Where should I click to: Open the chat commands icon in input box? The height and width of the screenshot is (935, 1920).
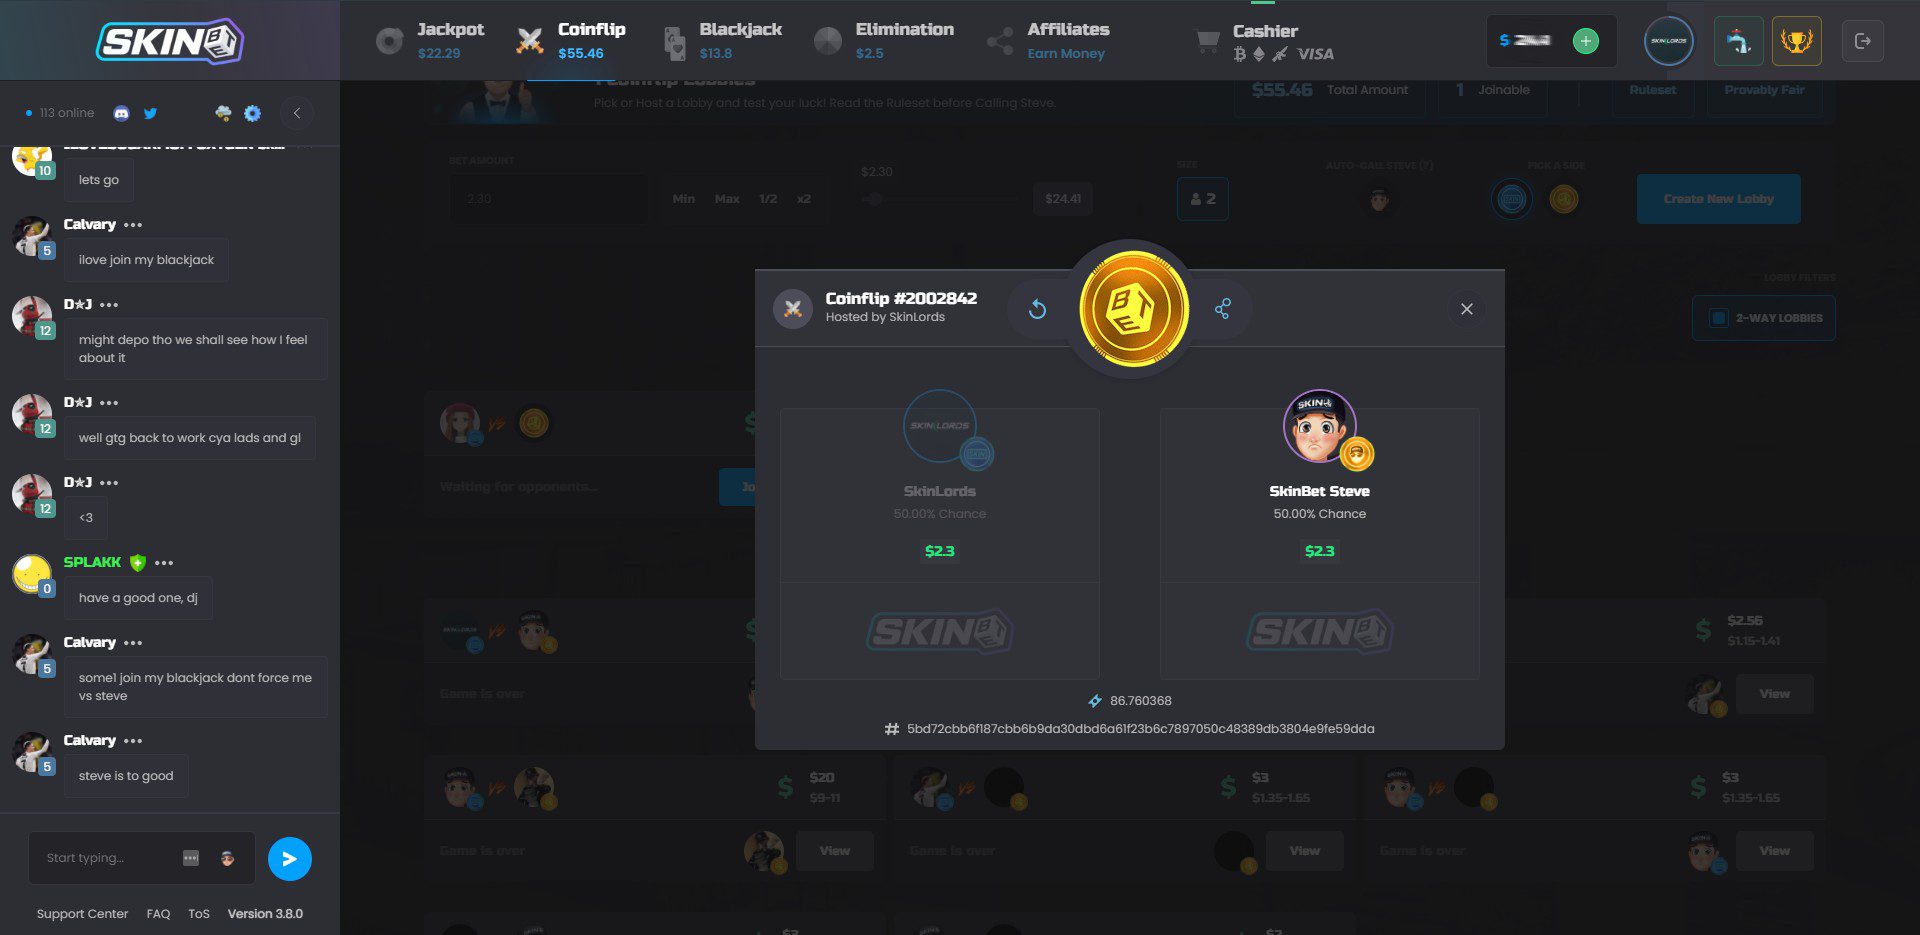click(191, 858)
